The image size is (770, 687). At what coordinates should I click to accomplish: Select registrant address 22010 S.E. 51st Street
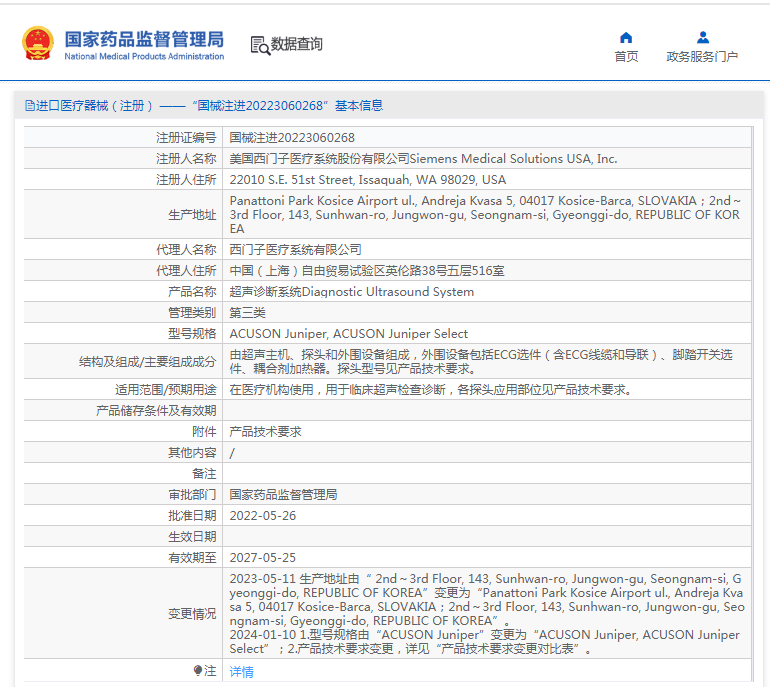pos(487,180)
